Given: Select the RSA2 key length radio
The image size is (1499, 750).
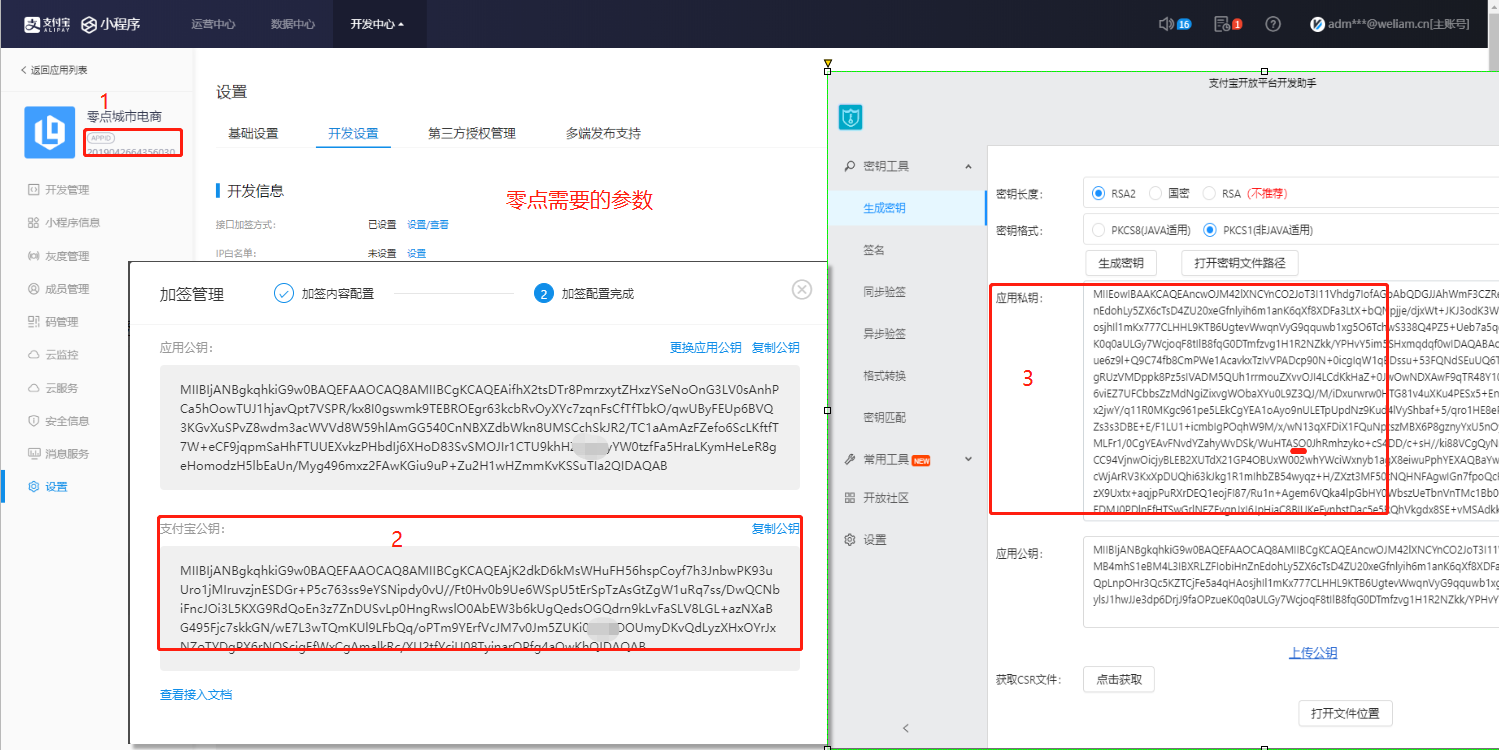Looking at the screenshot, I should click(1100, 193).
